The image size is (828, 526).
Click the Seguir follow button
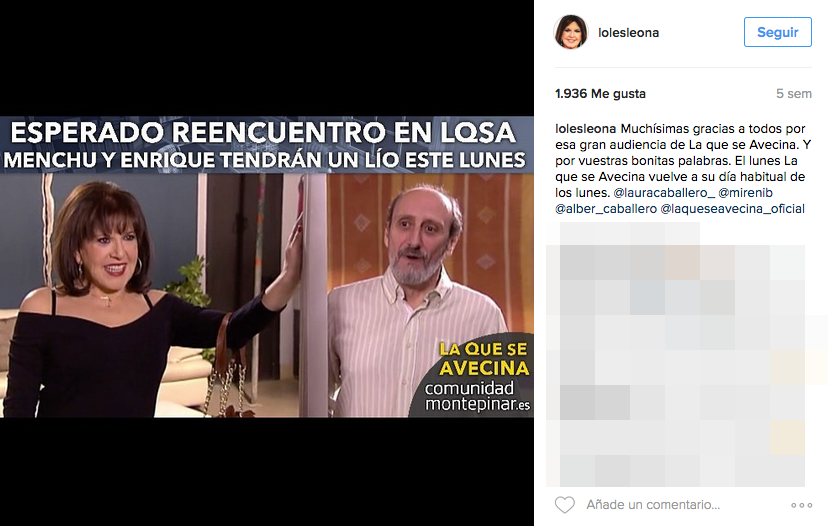pos(777,32)
